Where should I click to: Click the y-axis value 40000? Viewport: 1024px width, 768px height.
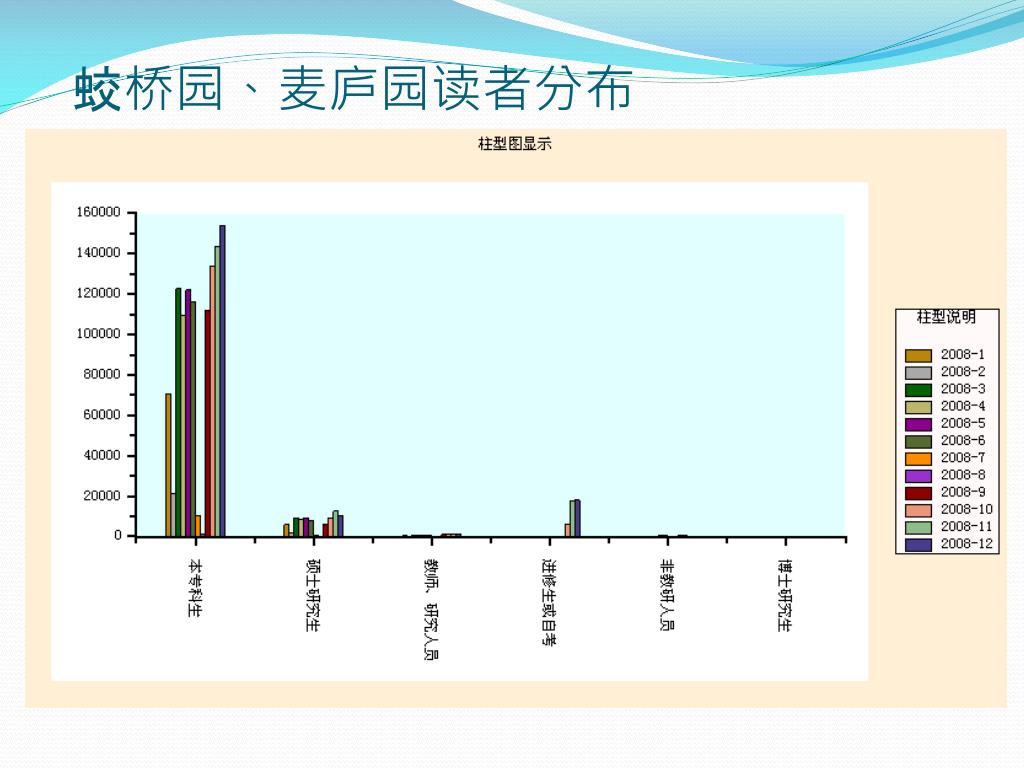coord(102,455)
